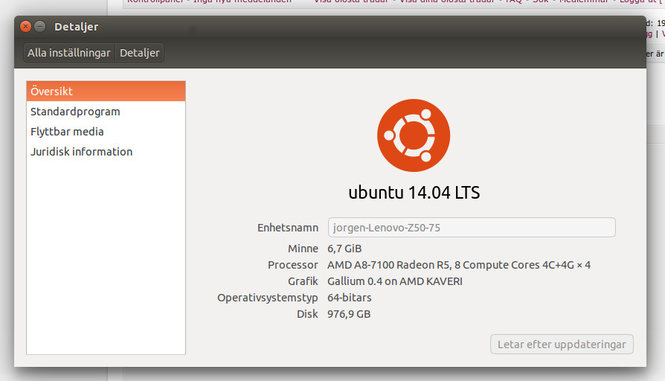Click the 976,9 GB disk value
This screenshot has height=381, width=665.
click(349, 314)
